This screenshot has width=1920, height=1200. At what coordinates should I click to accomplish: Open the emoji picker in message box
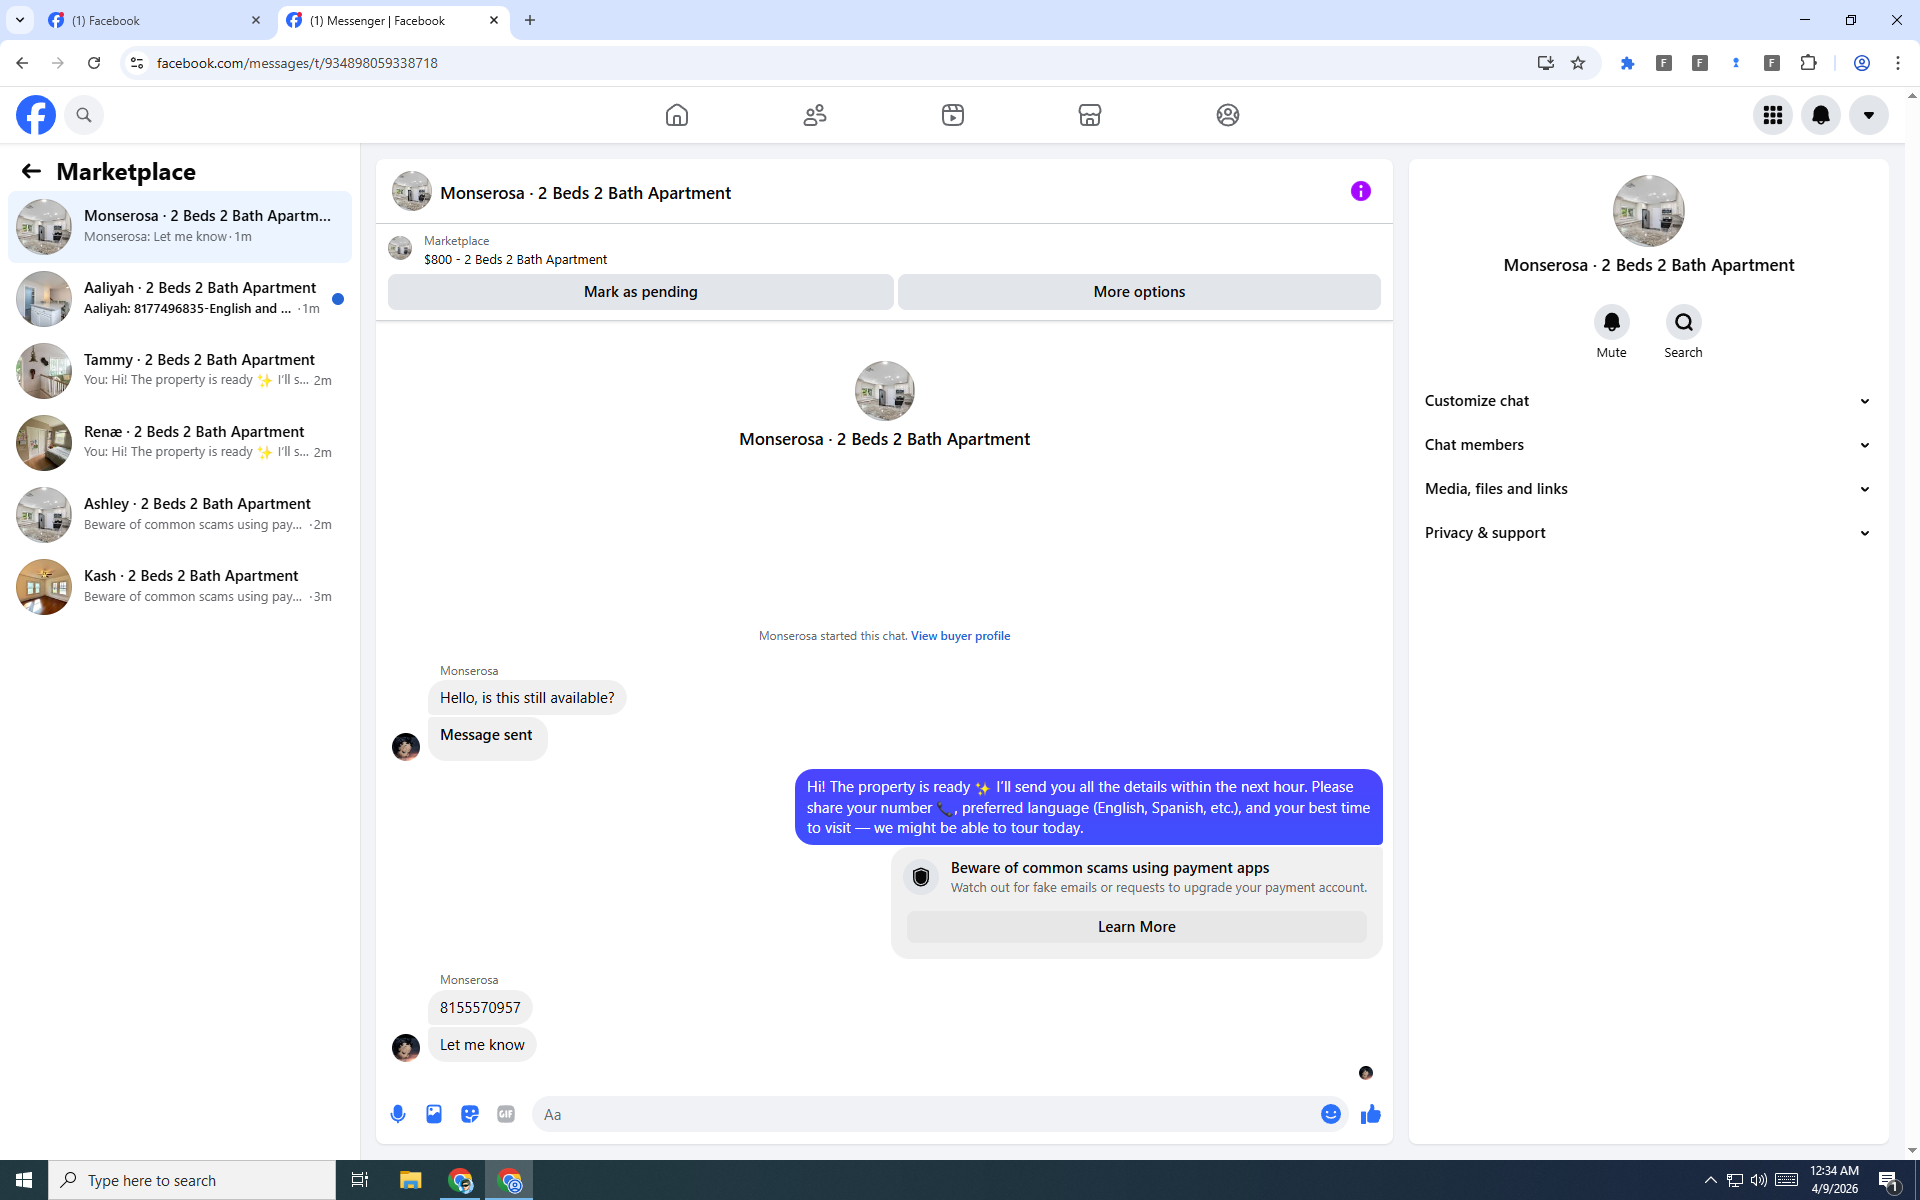tap(1330, 1114)
